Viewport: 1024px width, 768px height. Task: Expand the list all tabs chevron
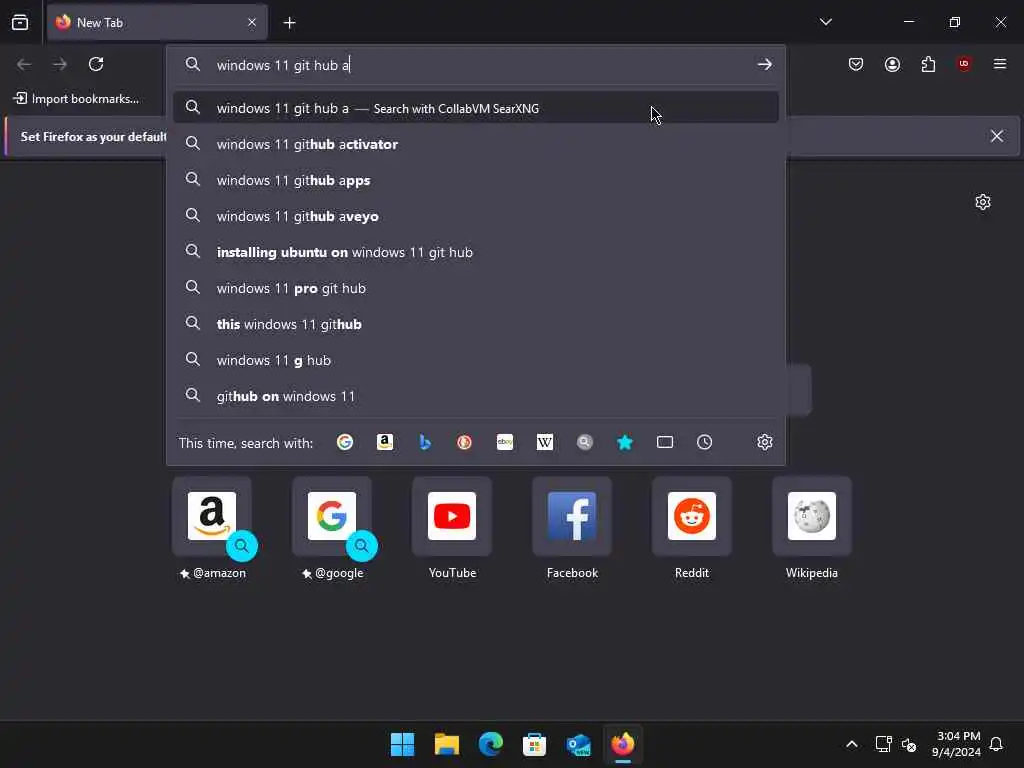coord(825,22)
